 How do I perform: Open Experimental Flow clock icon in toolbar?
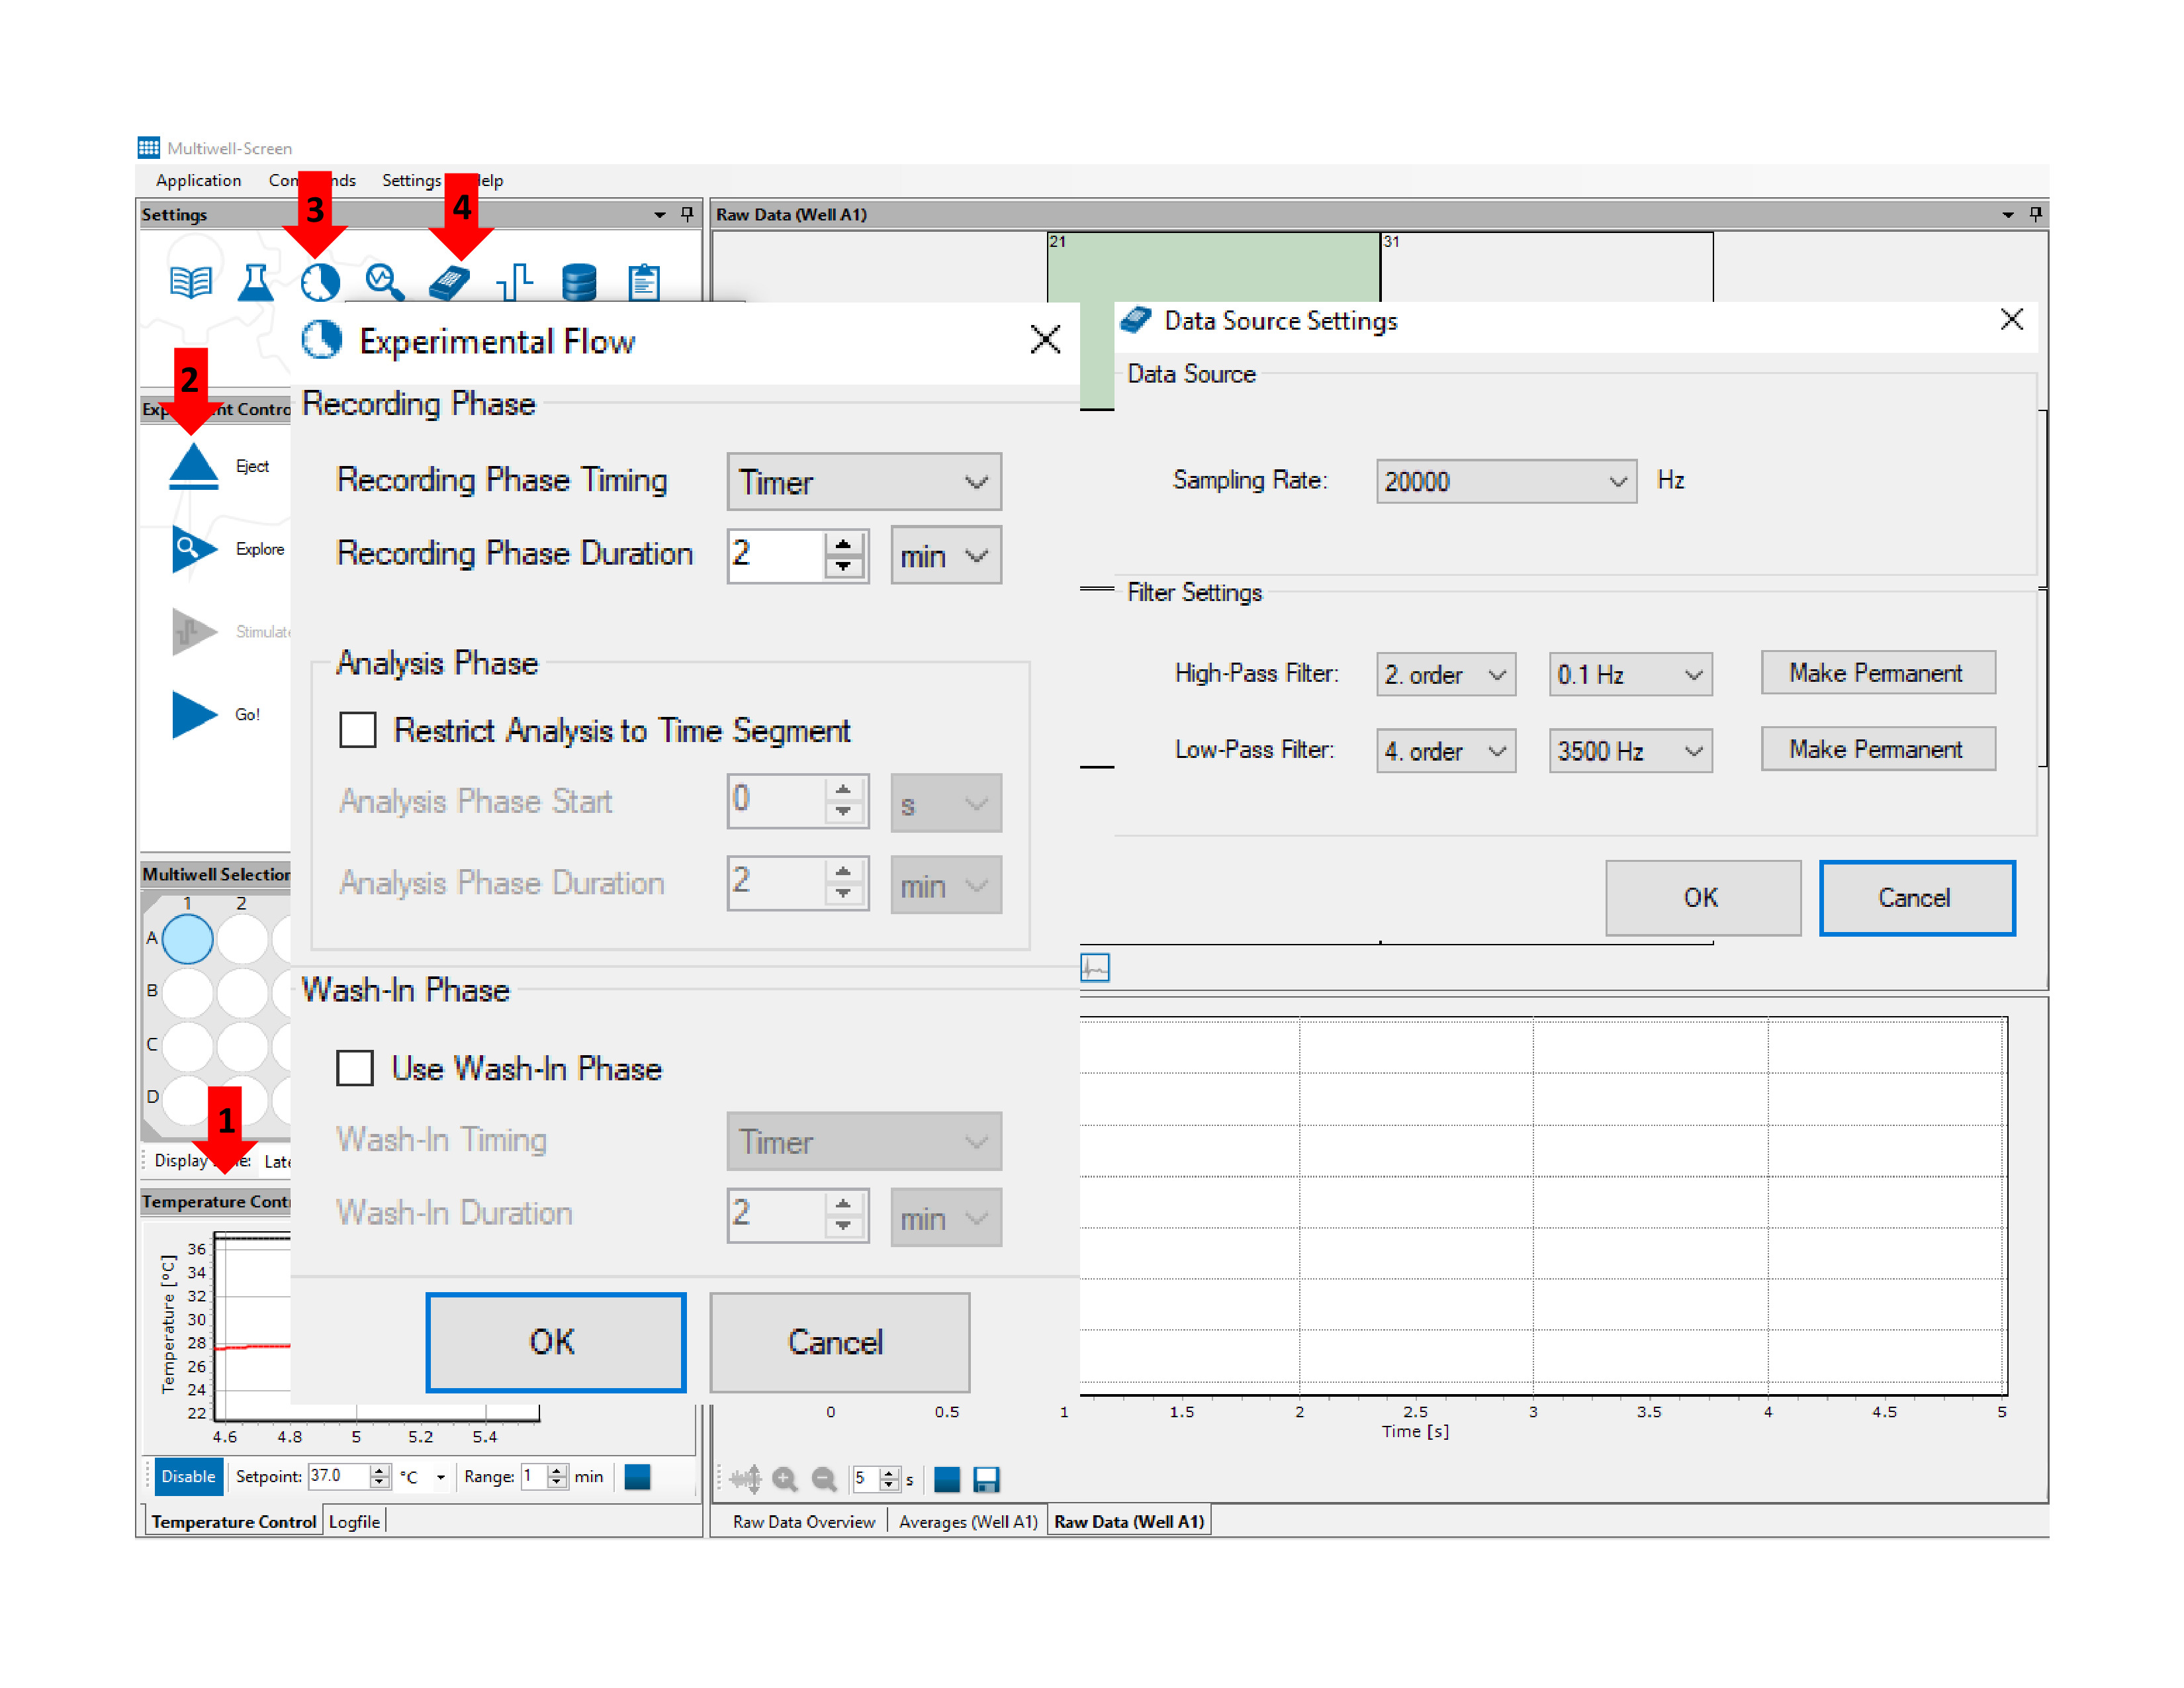click(320, 282)
